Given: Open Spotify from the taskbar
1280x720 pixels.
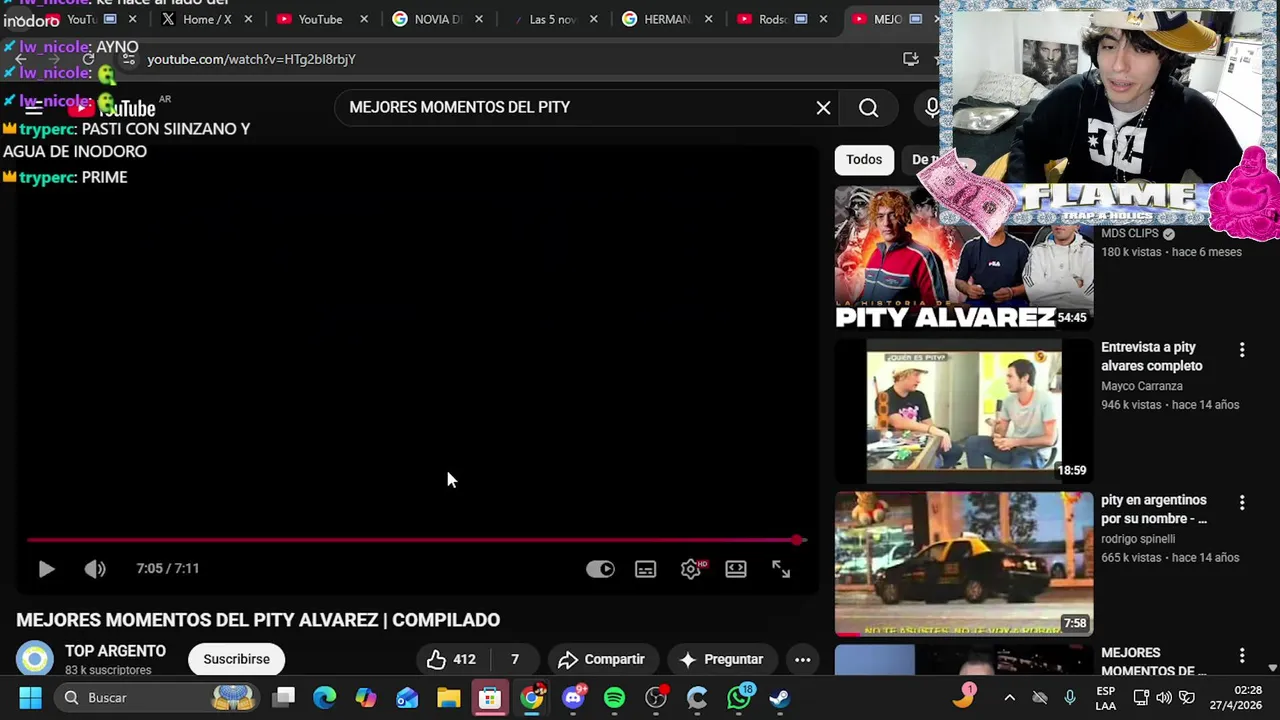Looking at the screenshot, I should pyautogui.click(x=614, y=698).
